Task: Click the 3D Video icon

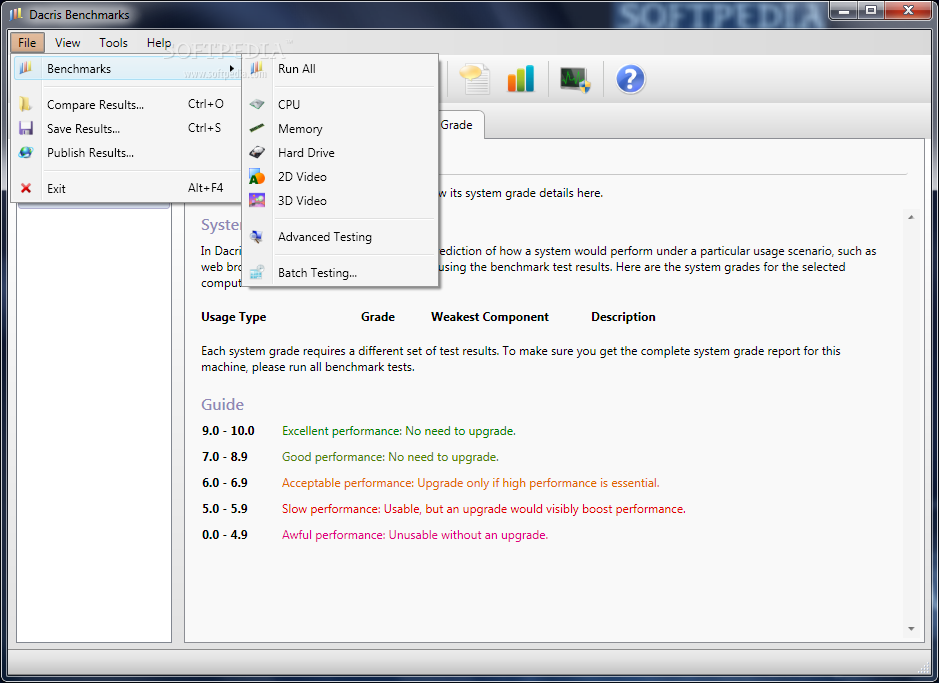Action: (x=257, y=200)
